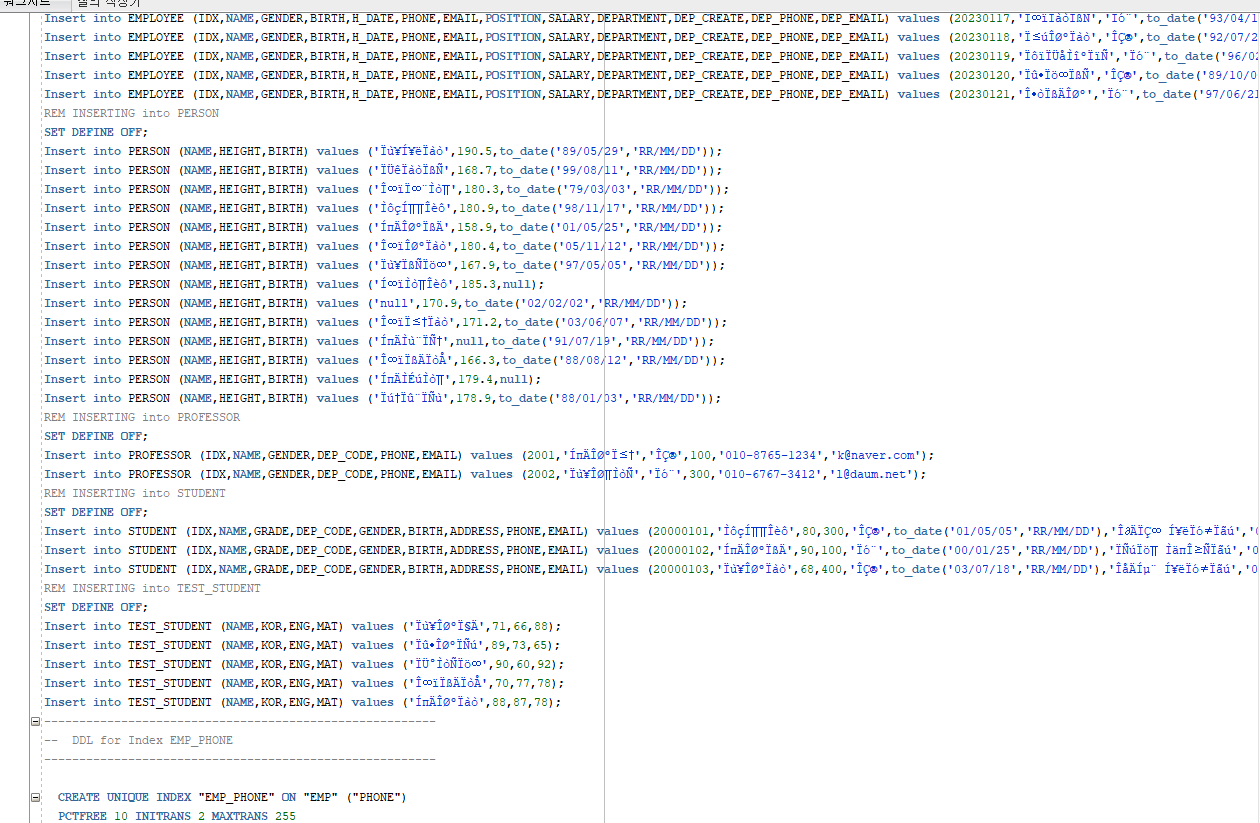Click PERSON insert line with height 168.7
The height and width of the screenshot is (823, 1260).
tap(383, 170)
